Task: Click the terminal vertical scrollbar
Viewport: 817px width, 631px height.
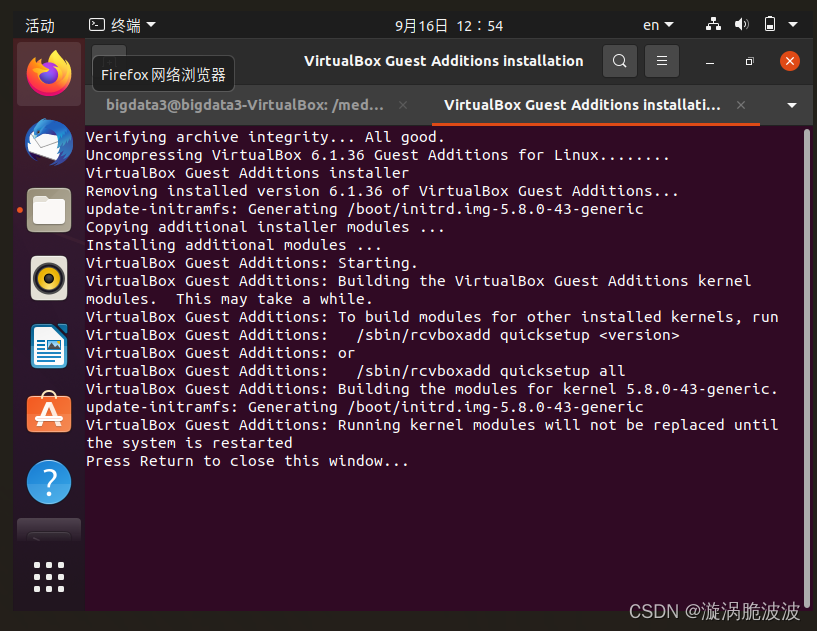Action: [x=807, y=367]
